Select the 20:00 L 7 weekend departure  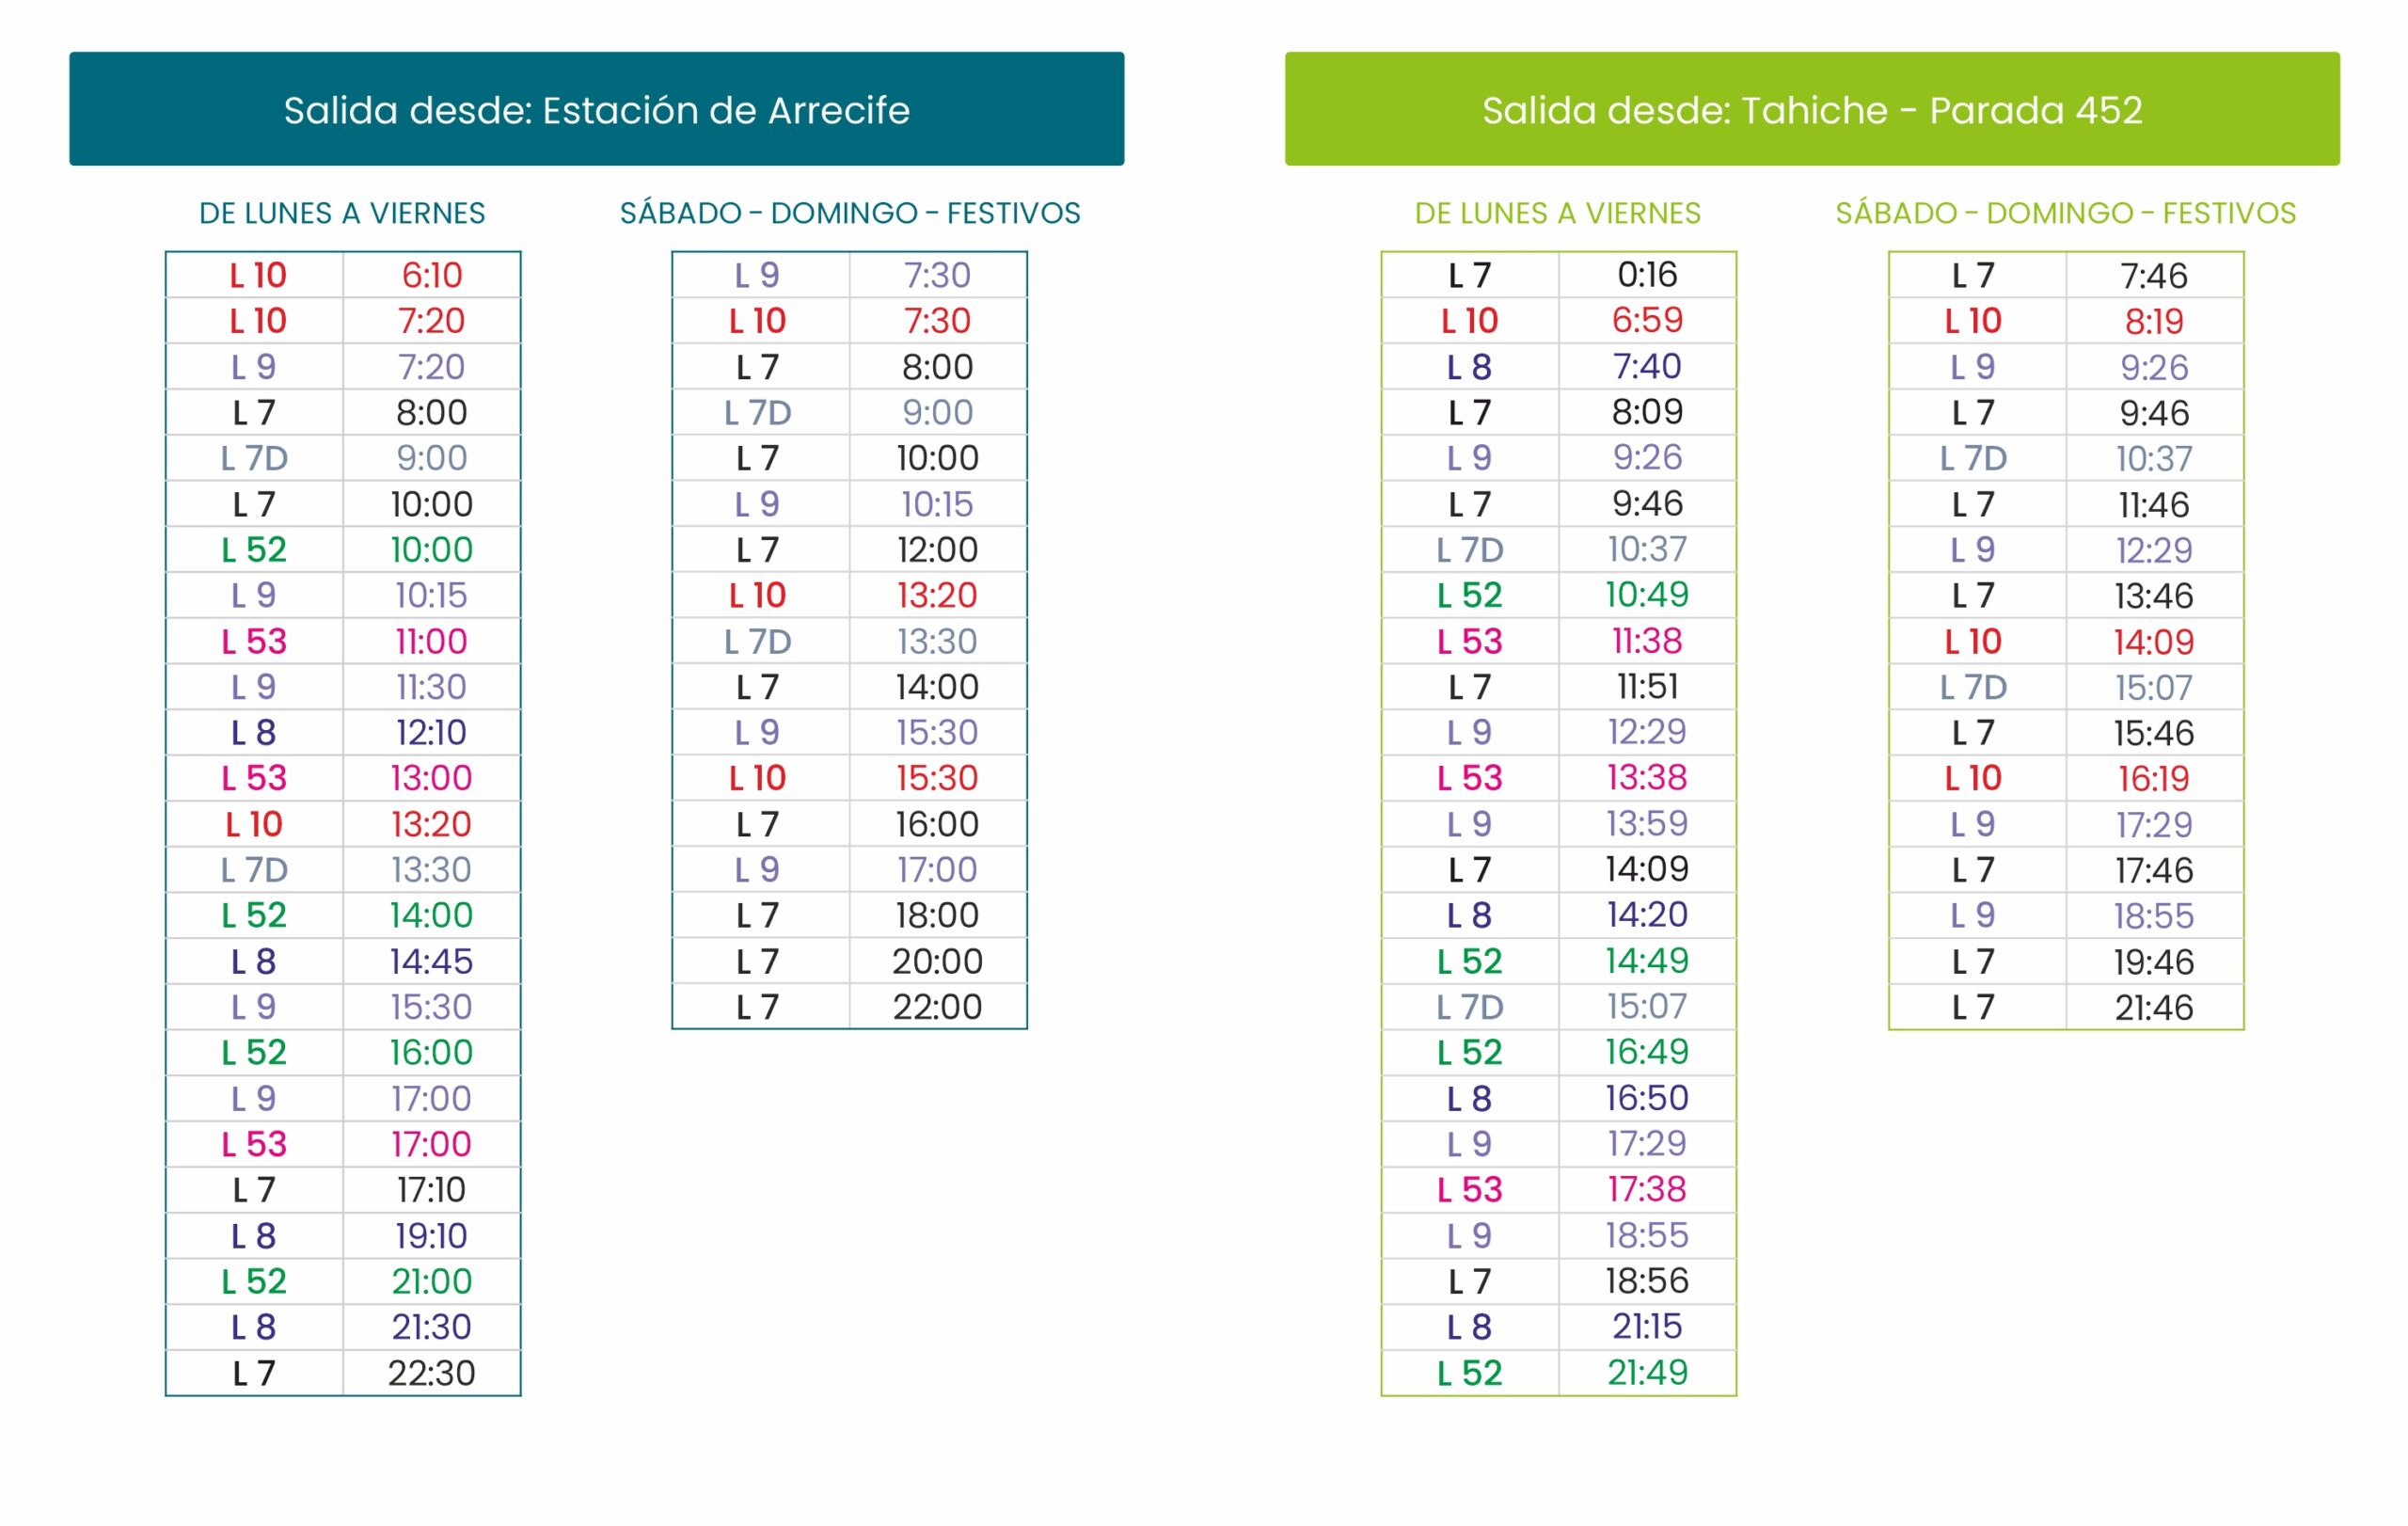pyautogui.click(x=937, y=961)
